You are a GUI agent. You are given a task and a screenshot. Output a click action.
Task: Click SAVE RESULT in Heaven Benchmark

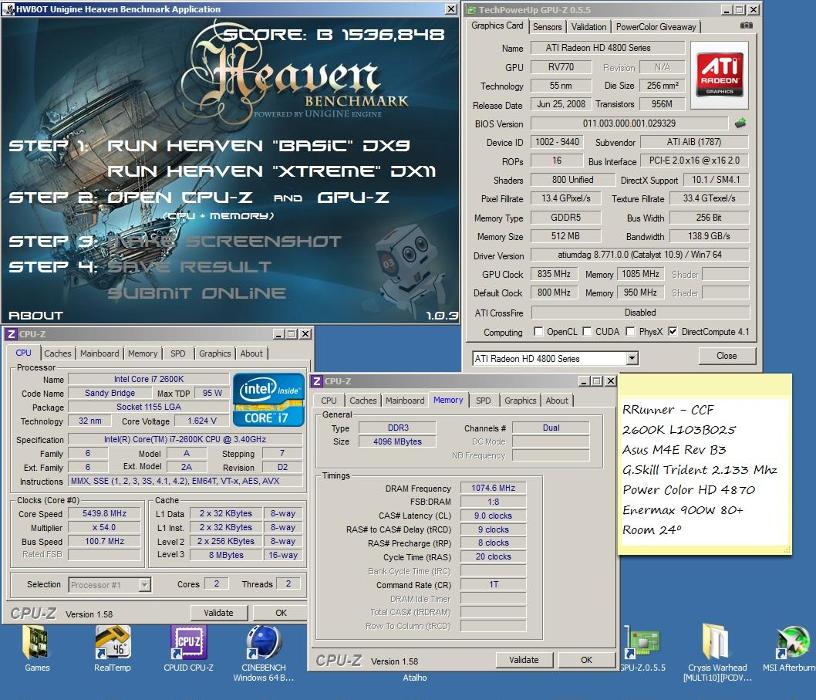coord(189,267)
